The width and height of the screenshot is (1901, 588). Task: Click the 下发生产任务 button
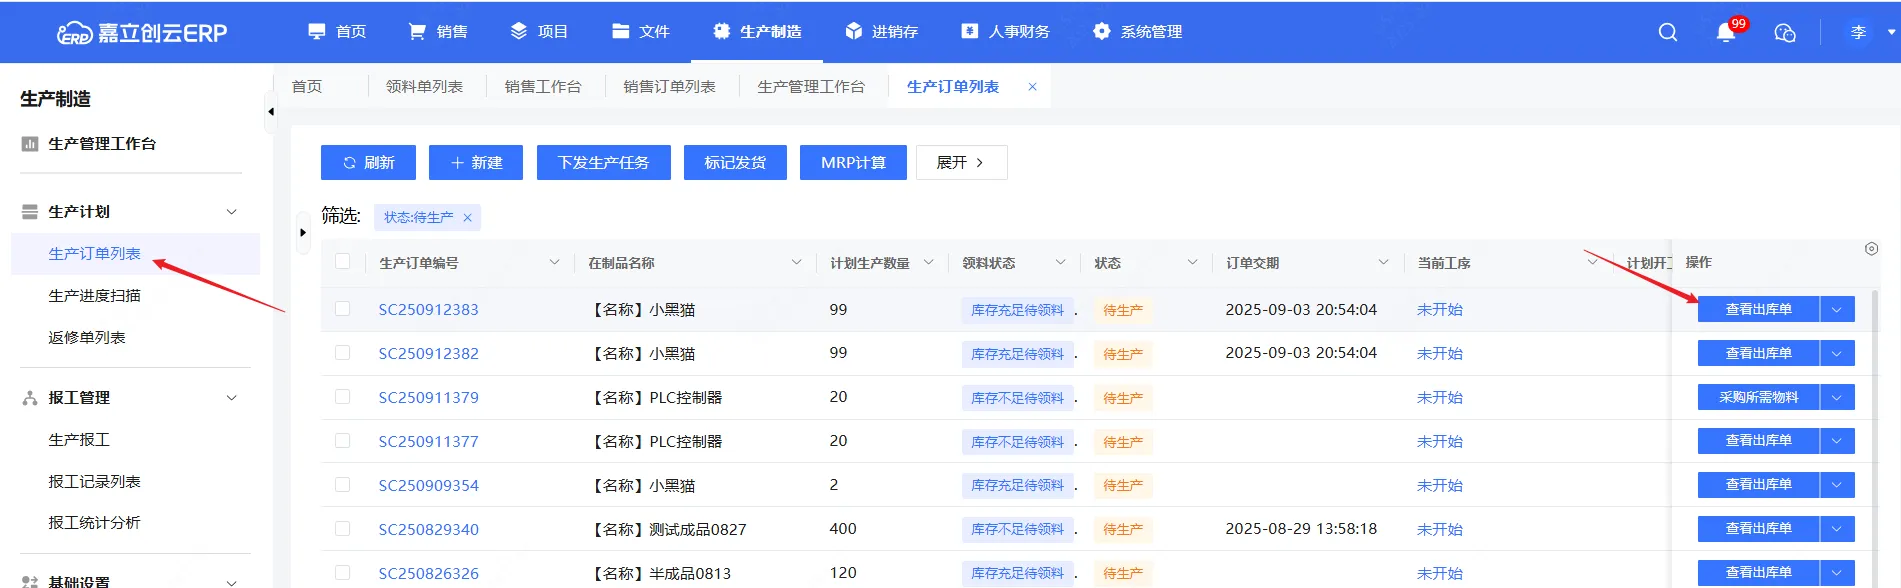tap(603, 162)
